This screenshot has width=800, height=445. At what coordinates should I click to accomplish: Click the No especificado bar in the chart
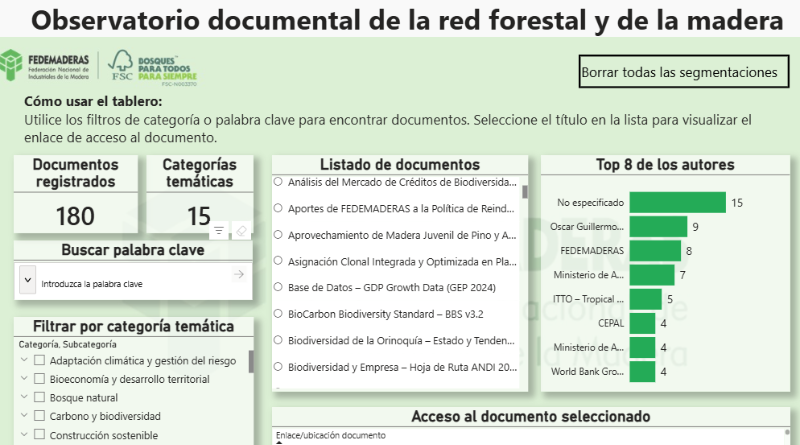point(676,203)
